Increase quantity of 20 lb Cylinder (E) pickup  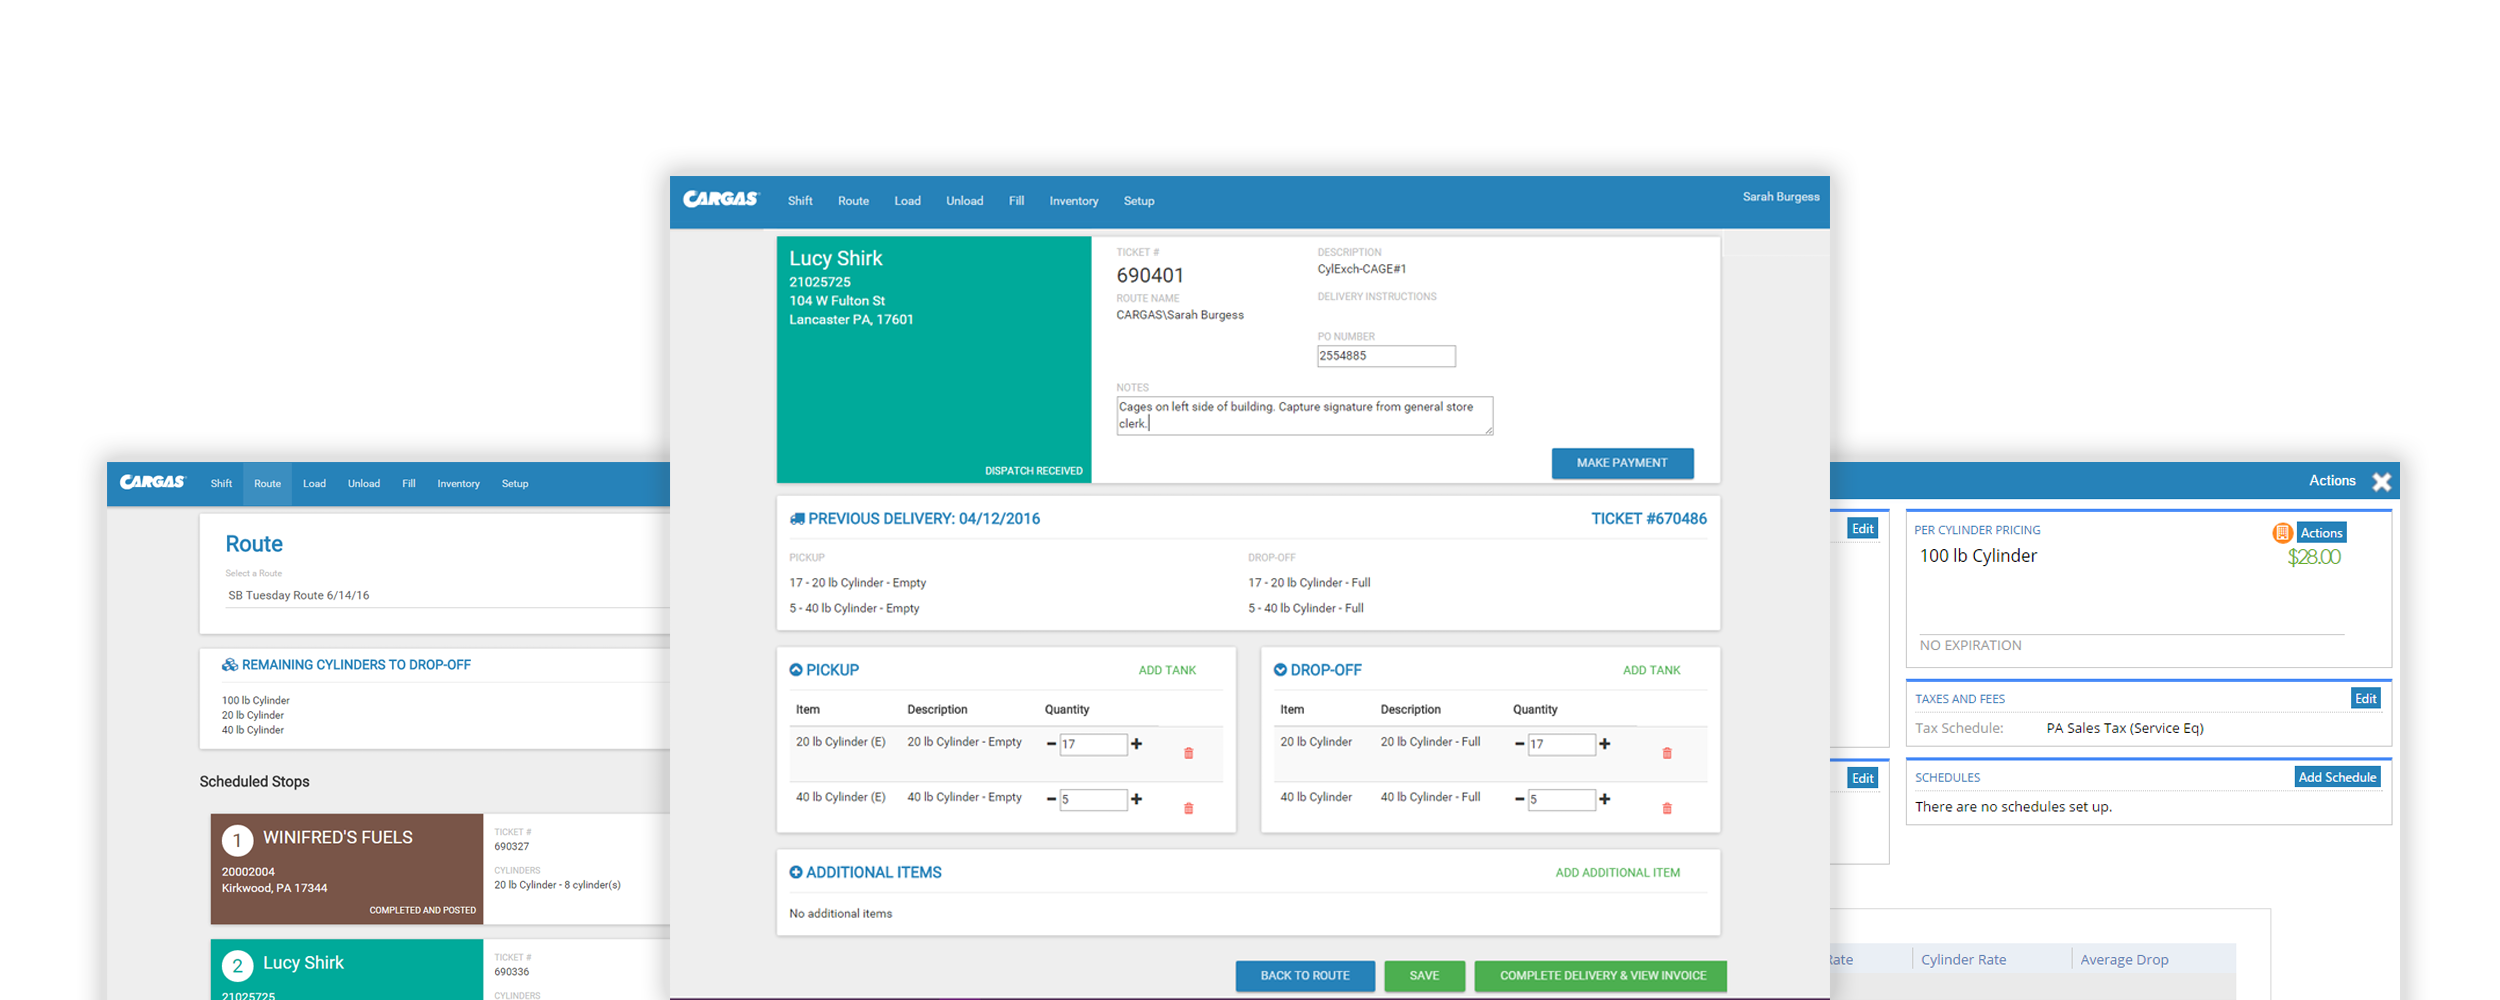tap(1136, 744)
